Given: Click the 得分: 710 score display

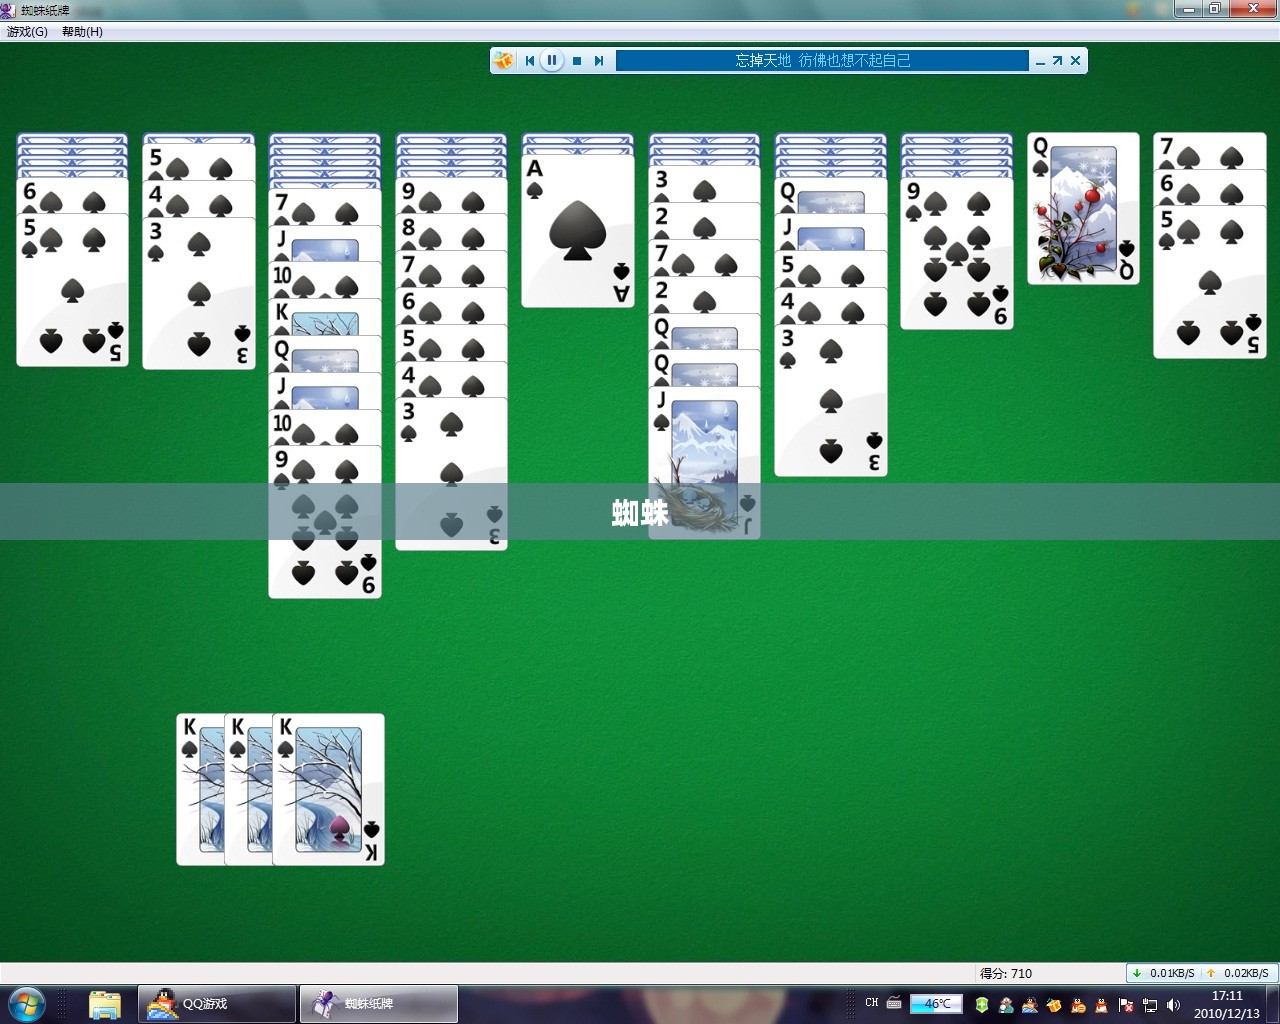Looking at the screenshot, I should tap(1006, 973).
